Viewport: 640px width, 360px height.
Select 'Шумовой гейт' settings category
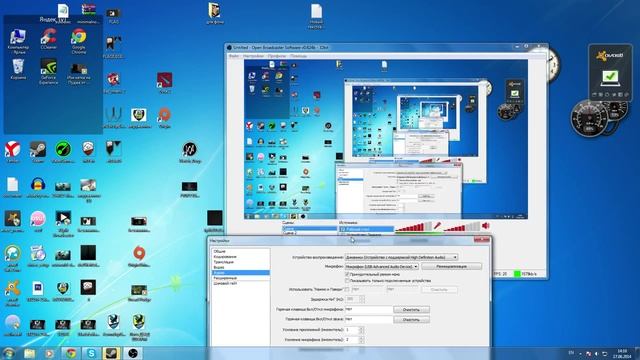coord(240,283)
